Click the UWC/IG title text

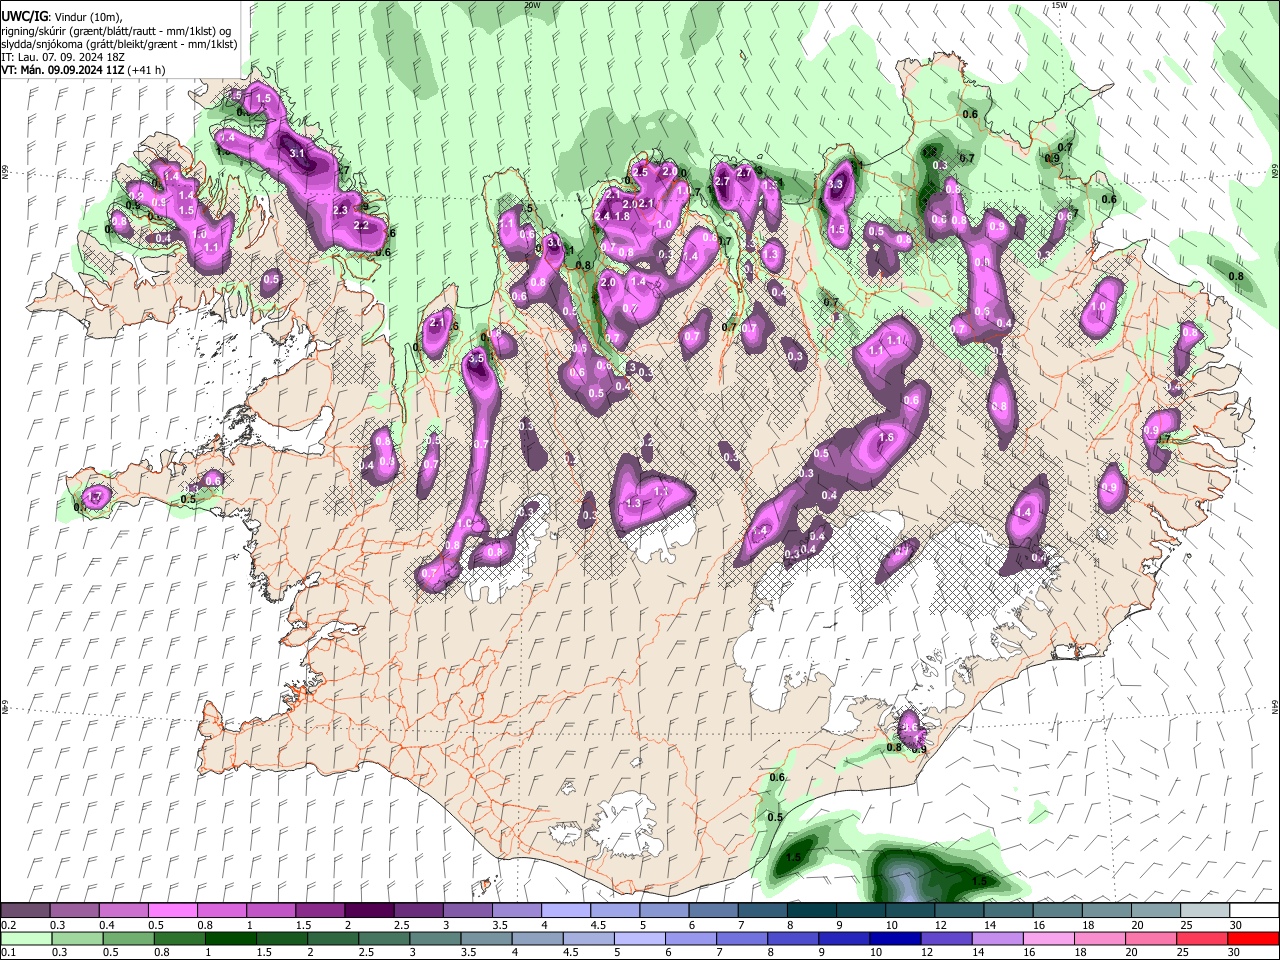click(23, 16)
